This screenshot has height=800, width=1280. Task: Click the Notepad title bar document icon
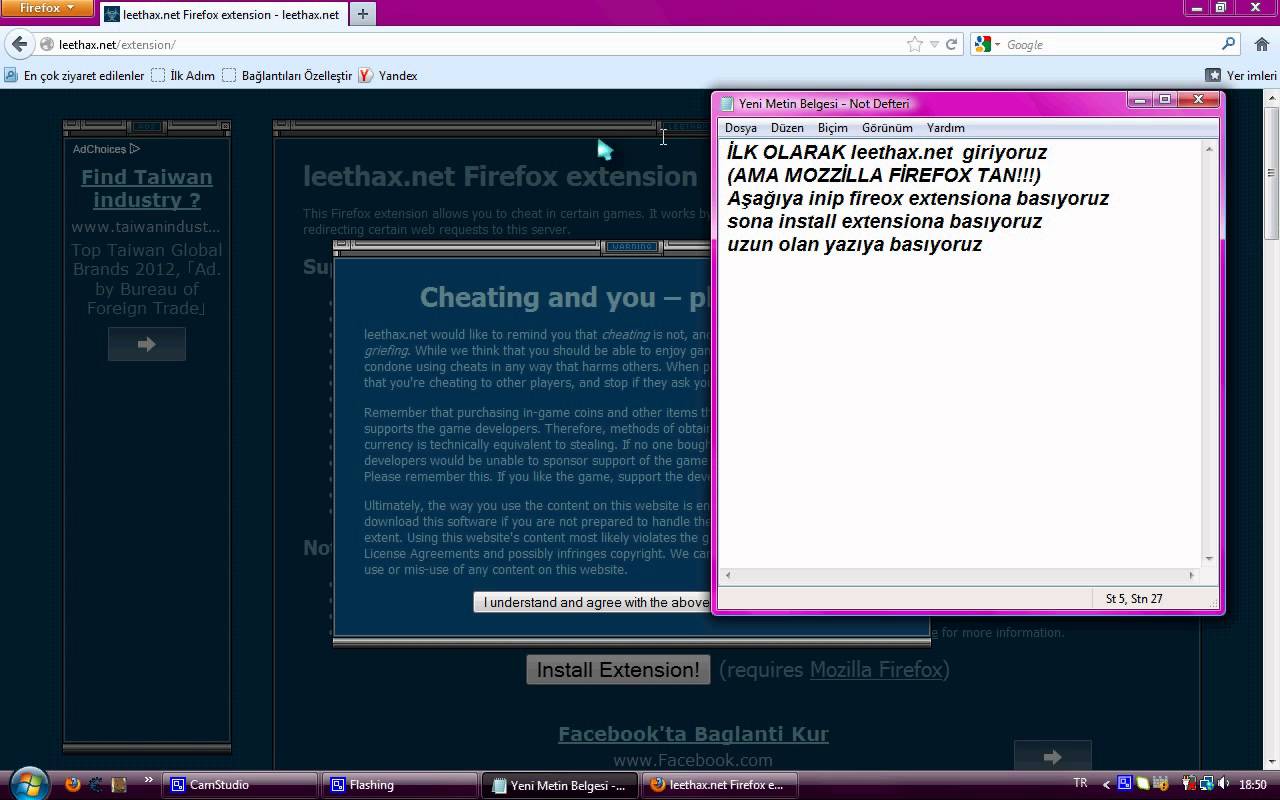727,103
